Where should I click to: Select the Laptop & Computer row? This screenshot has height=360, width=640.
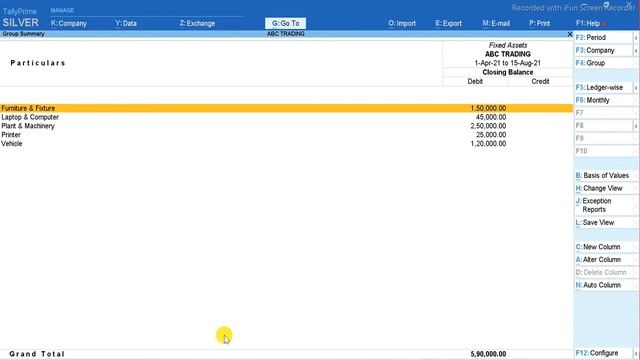287,117
